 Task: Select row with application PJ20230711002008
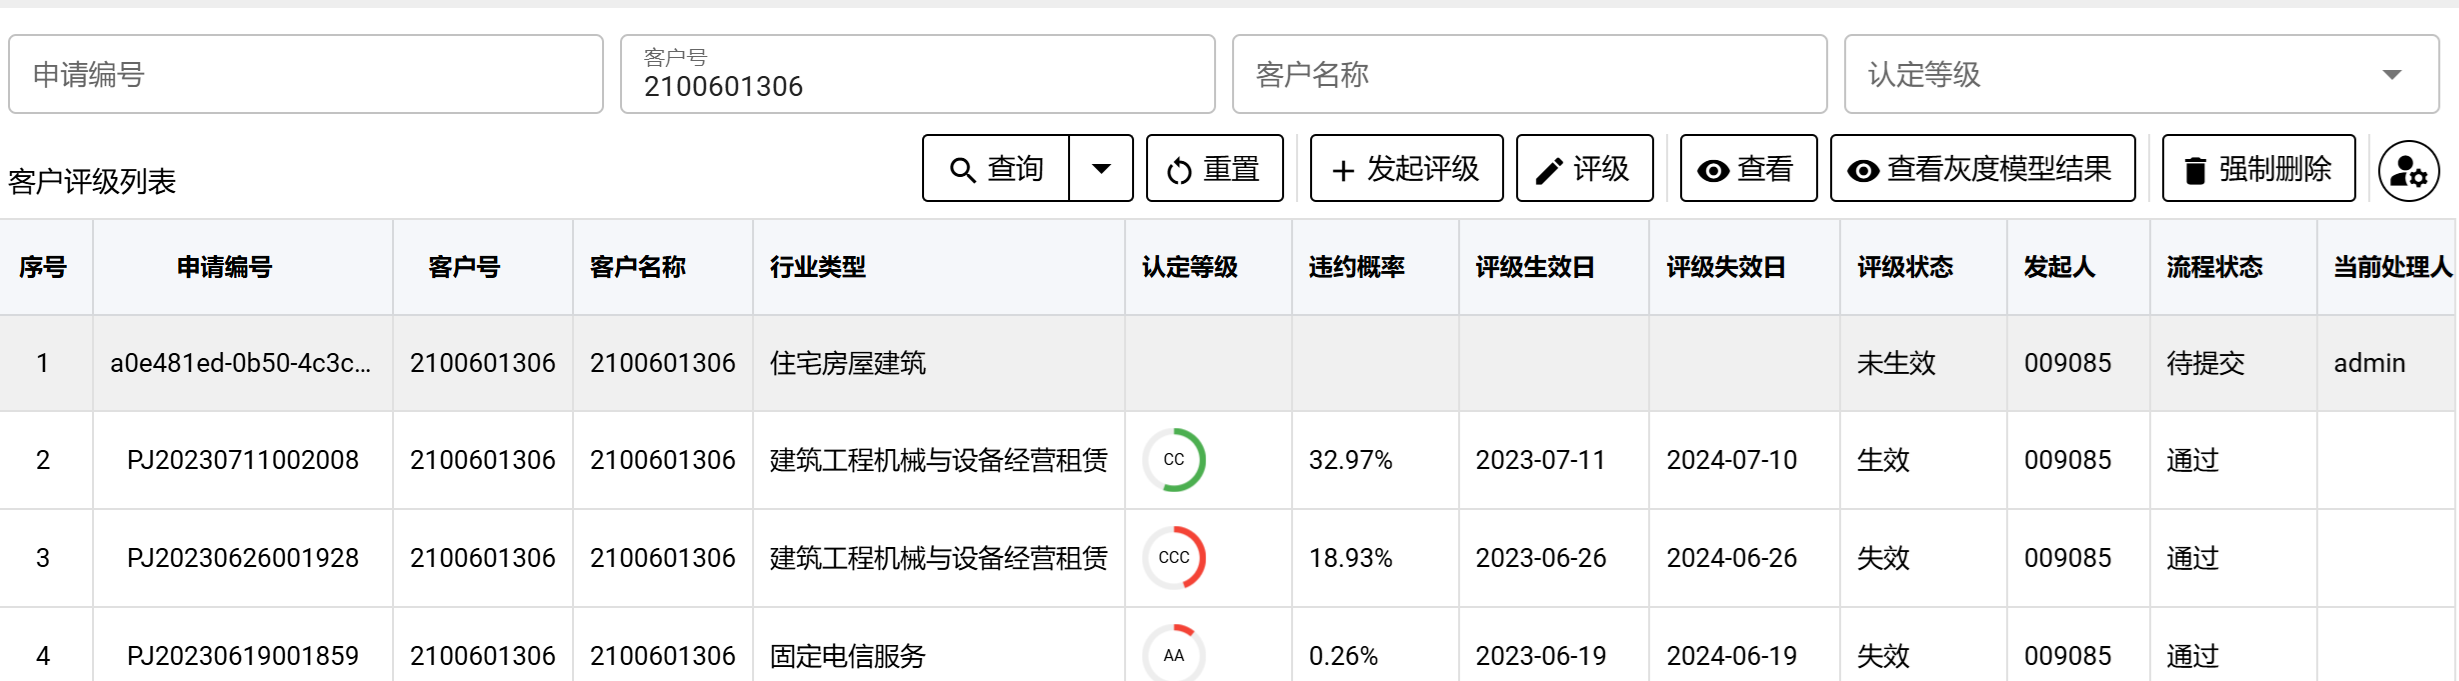(x=242, y=460)
